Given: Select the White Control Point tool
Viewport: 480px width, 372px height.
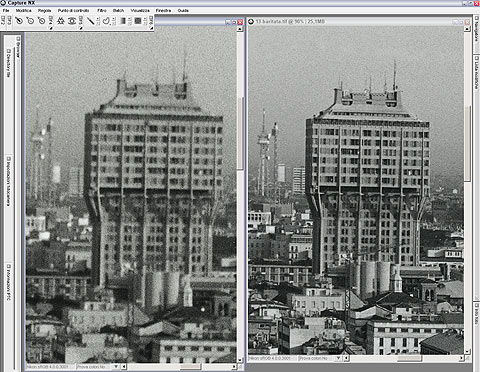Looking at the screenshot, I should [41, 21].
